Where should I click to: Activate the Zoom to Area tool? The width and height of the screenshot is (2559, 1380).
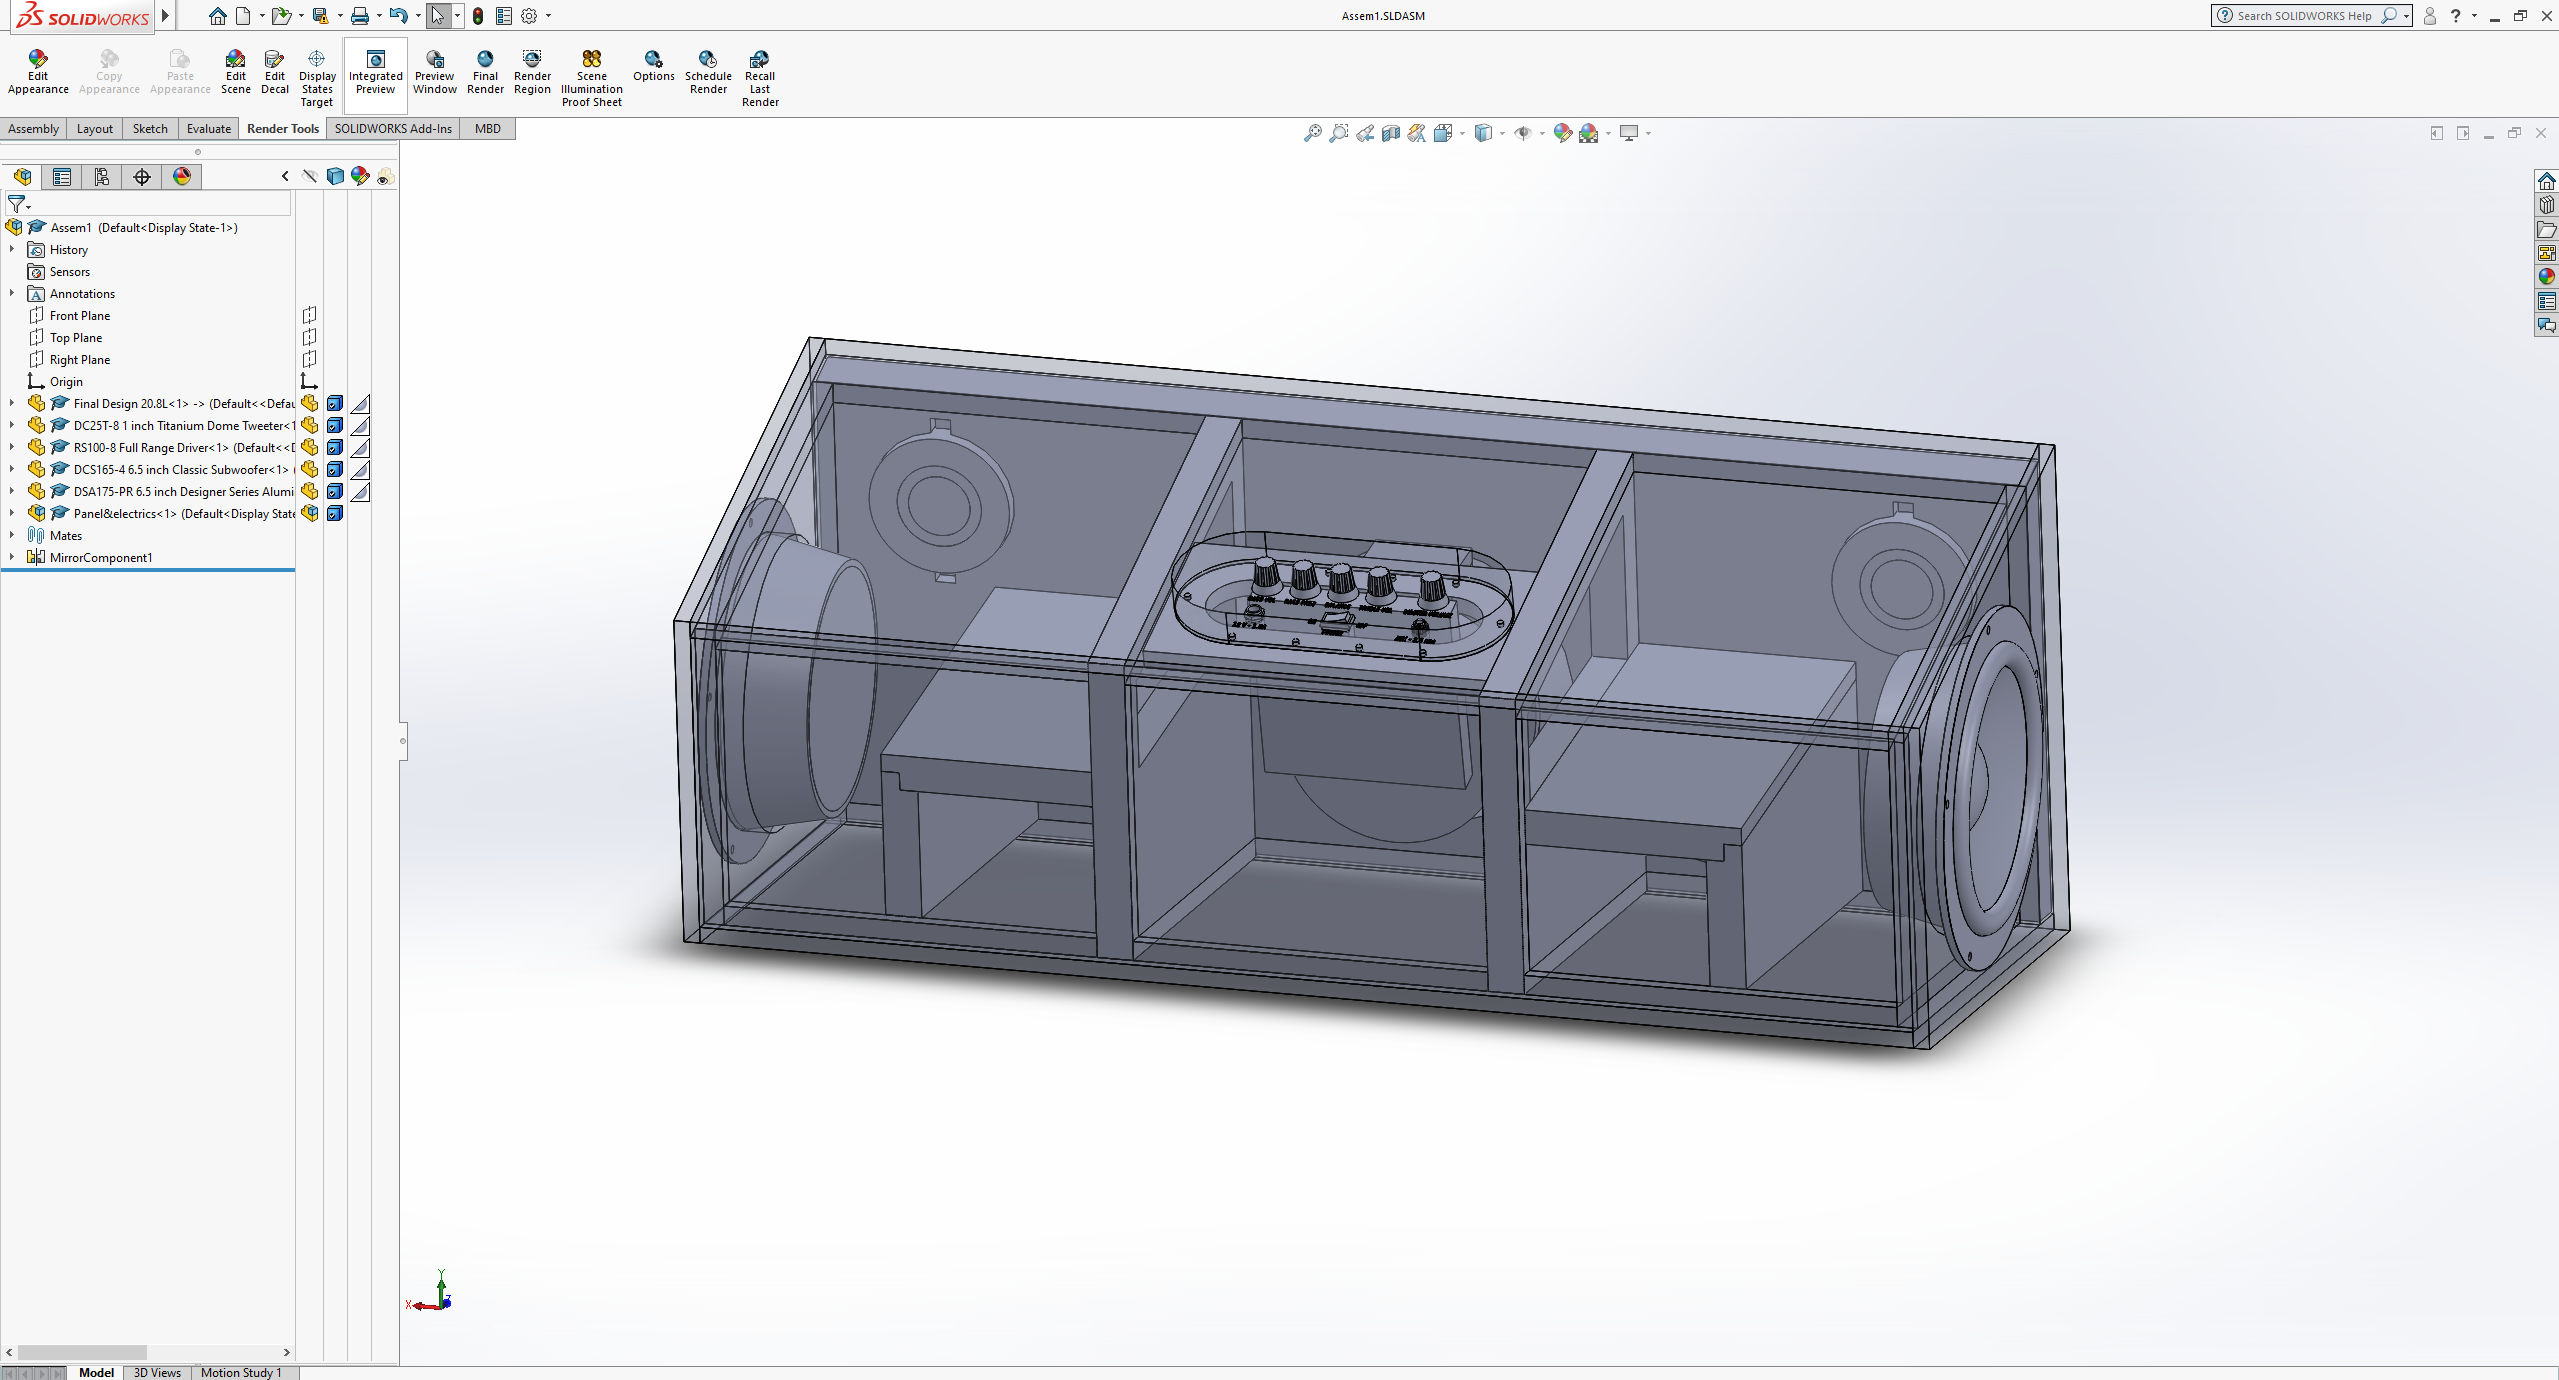click(x=1338, y=133)
